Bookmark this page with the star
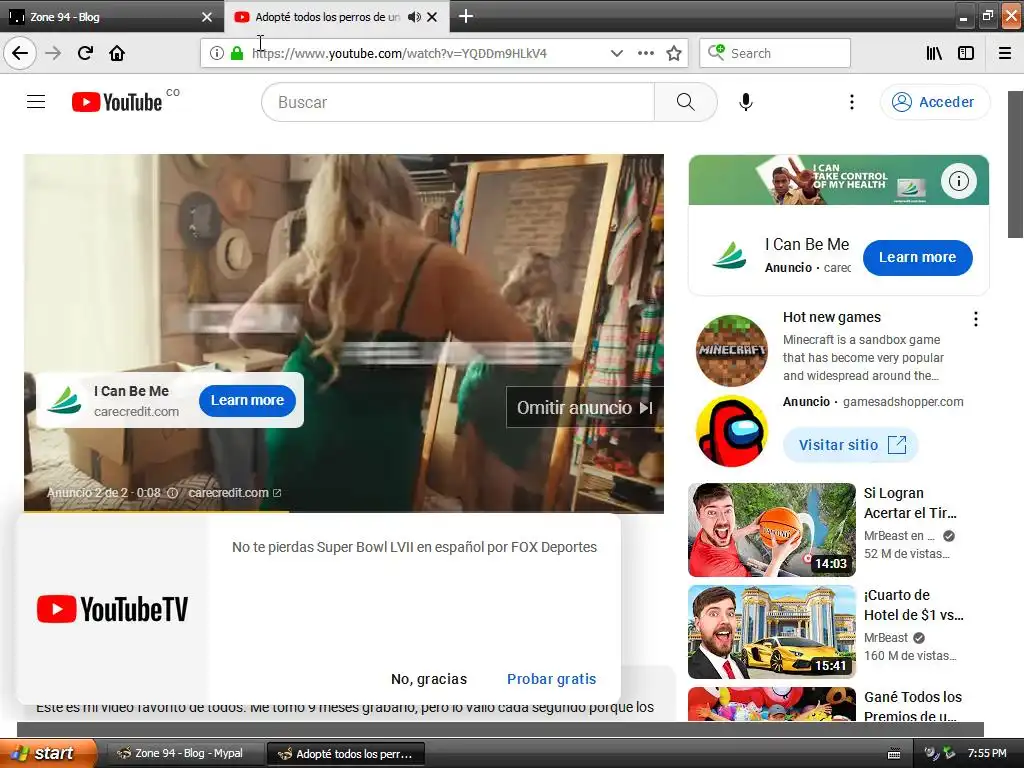The image size is (1024, 768). click(674, 53)
